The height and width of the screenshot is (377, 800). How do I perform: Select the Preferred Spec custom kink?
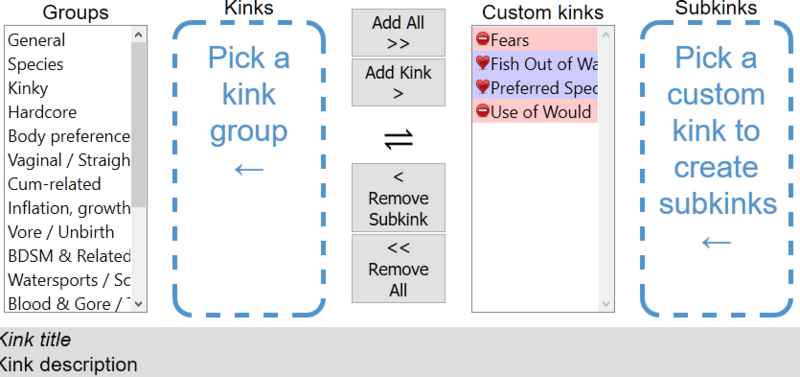(535, 88)
